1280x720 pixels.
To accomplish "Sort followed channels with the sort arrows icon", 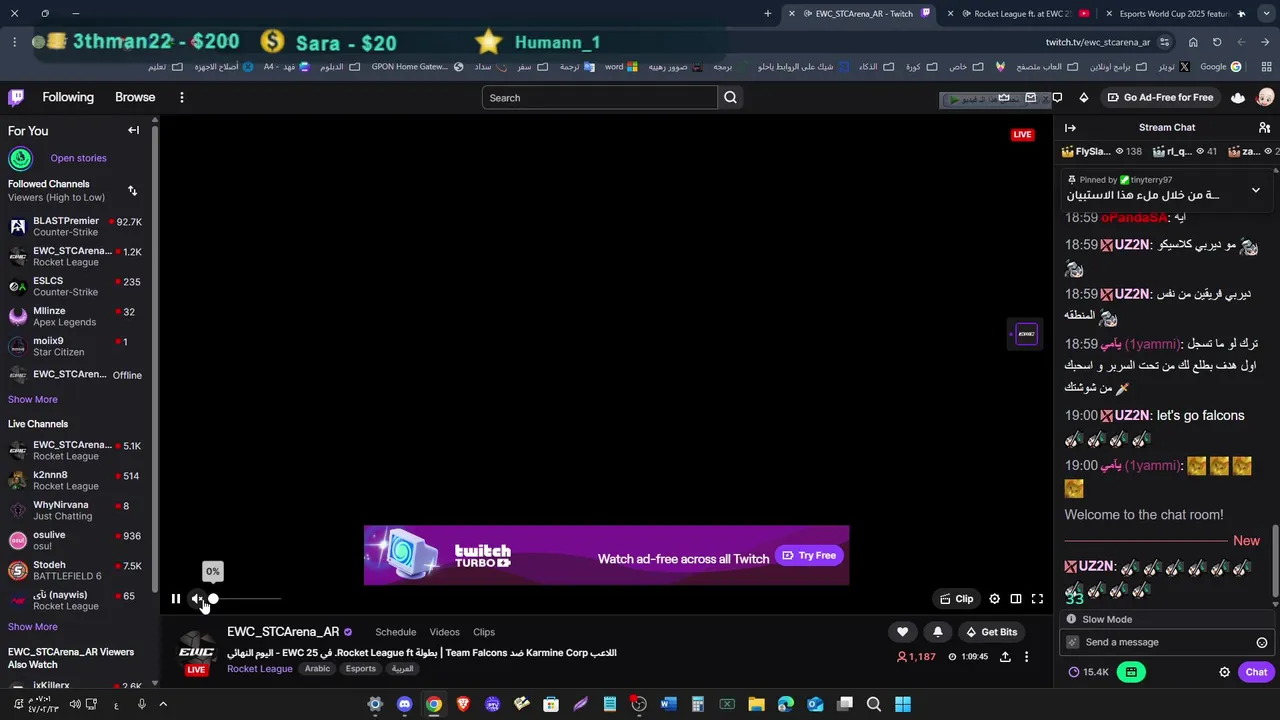I will click(132, 190).
